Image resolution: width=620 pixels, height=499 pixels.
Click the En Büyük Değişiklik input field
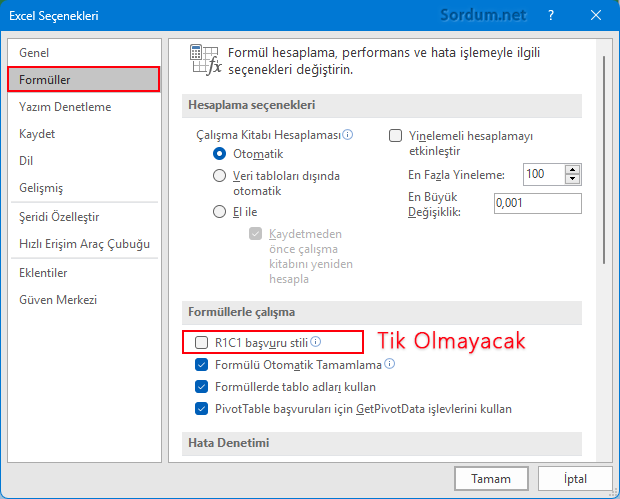(x=538, y=203)
